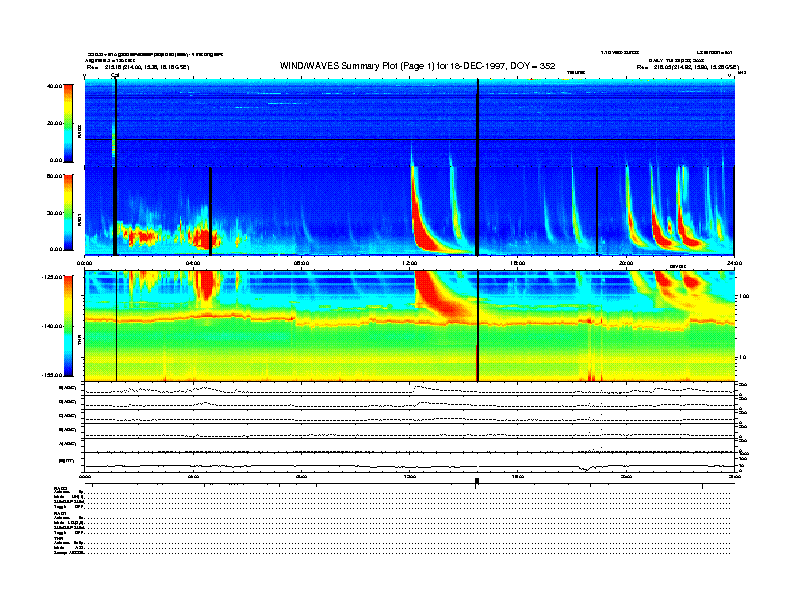This screenshot has height=612, width=792.
Task: Click the 04:00 label below RAD1 spectrogram
Action: pyautogui.click(x=193, y=263)
